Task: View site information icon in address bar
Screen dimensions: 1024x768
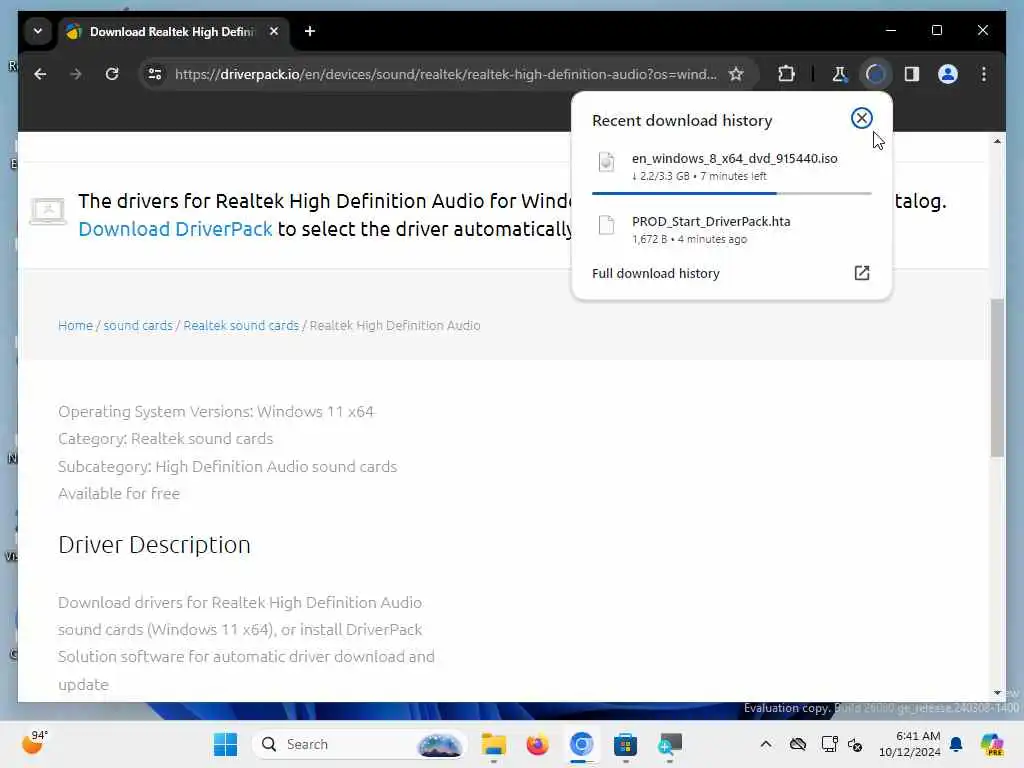Action: coord(155,74)
